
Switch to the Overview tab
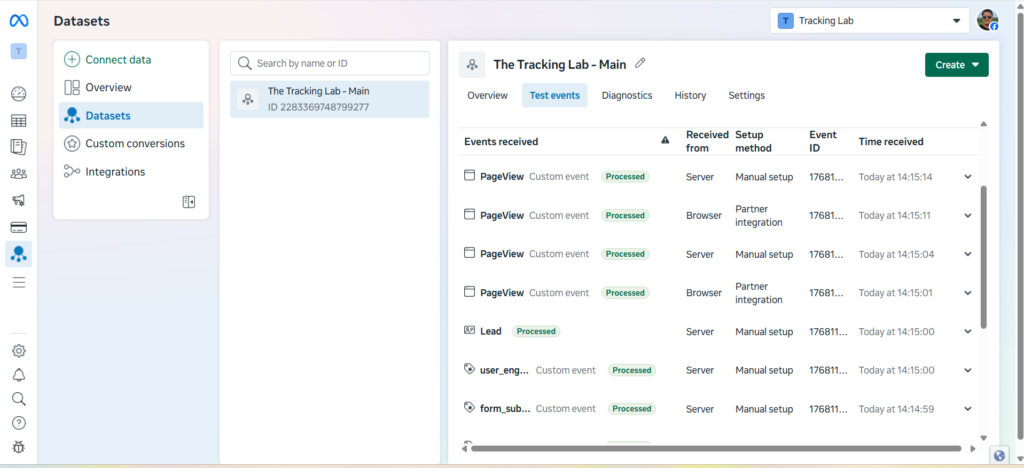click(487, 95)
